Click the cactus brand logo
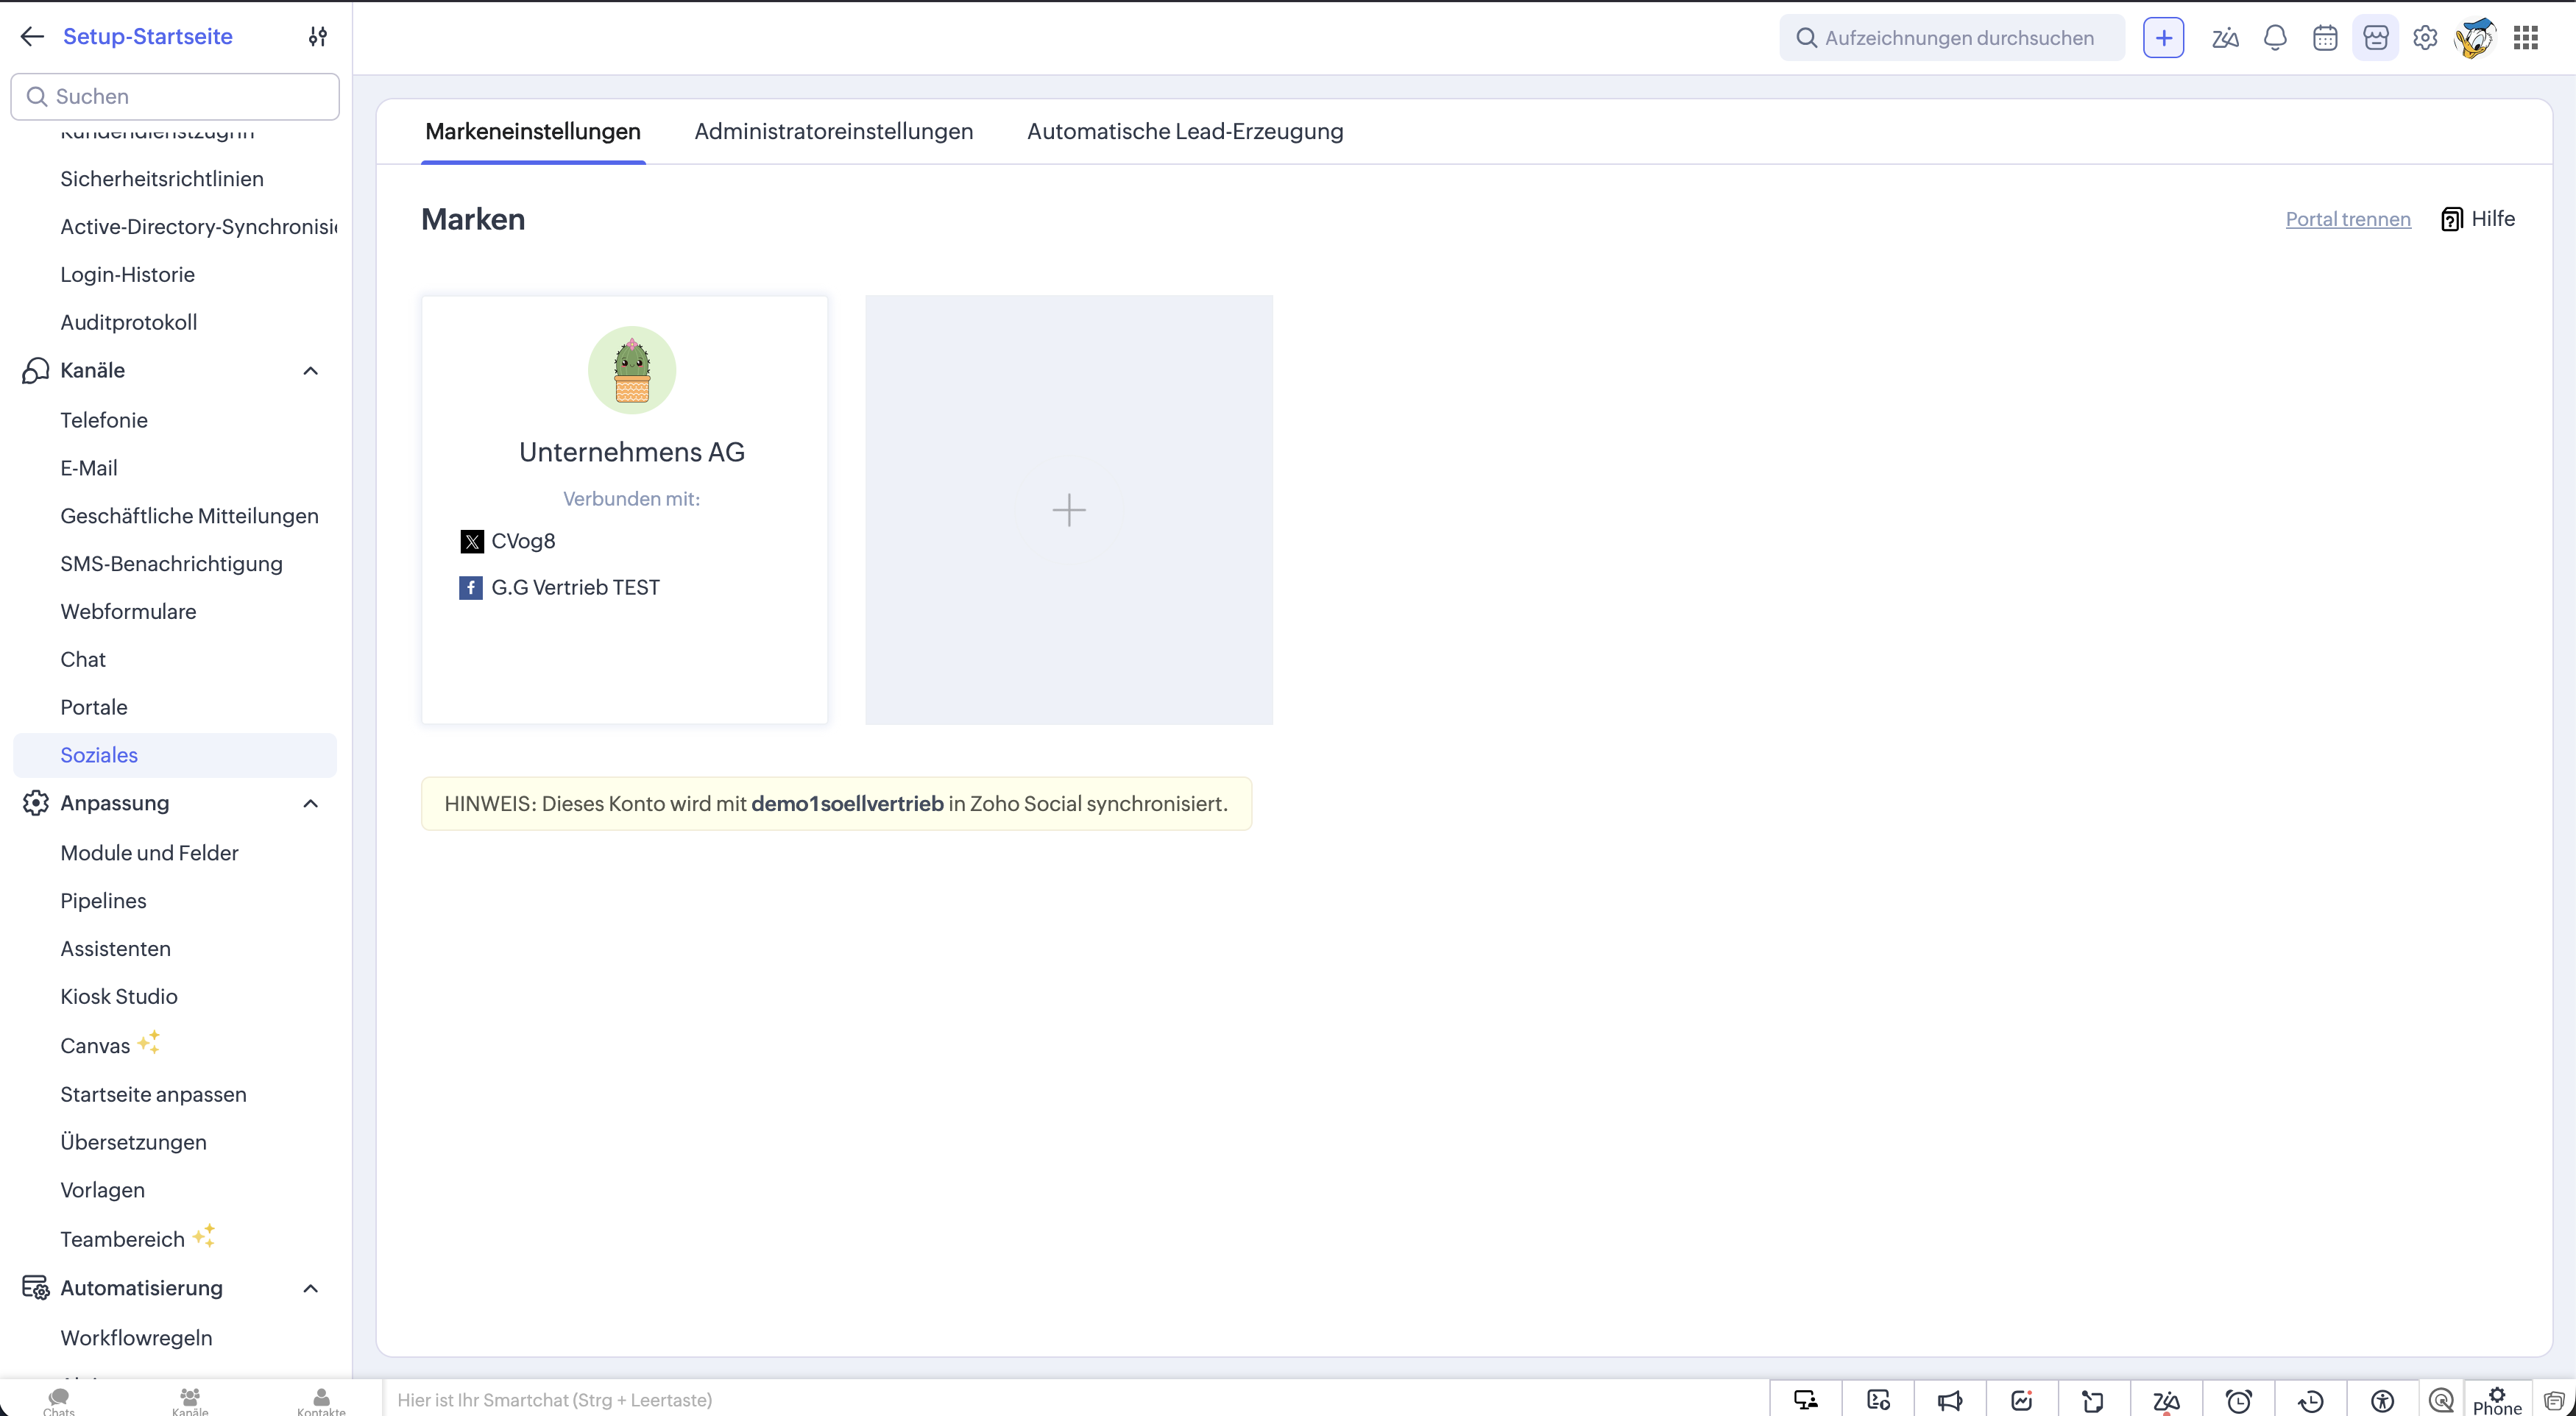The height and width of the screenshot is (1416, 2576). pos(632,370)
